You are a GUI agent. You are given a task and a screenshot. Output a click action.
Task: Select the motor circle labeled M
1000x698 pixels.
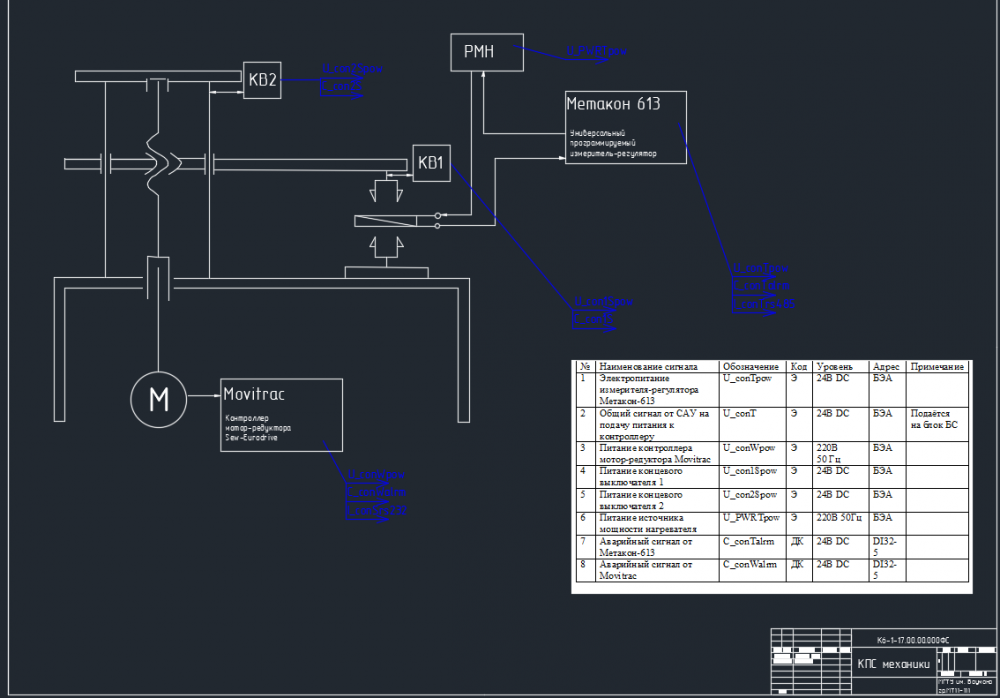click(159, 399)
